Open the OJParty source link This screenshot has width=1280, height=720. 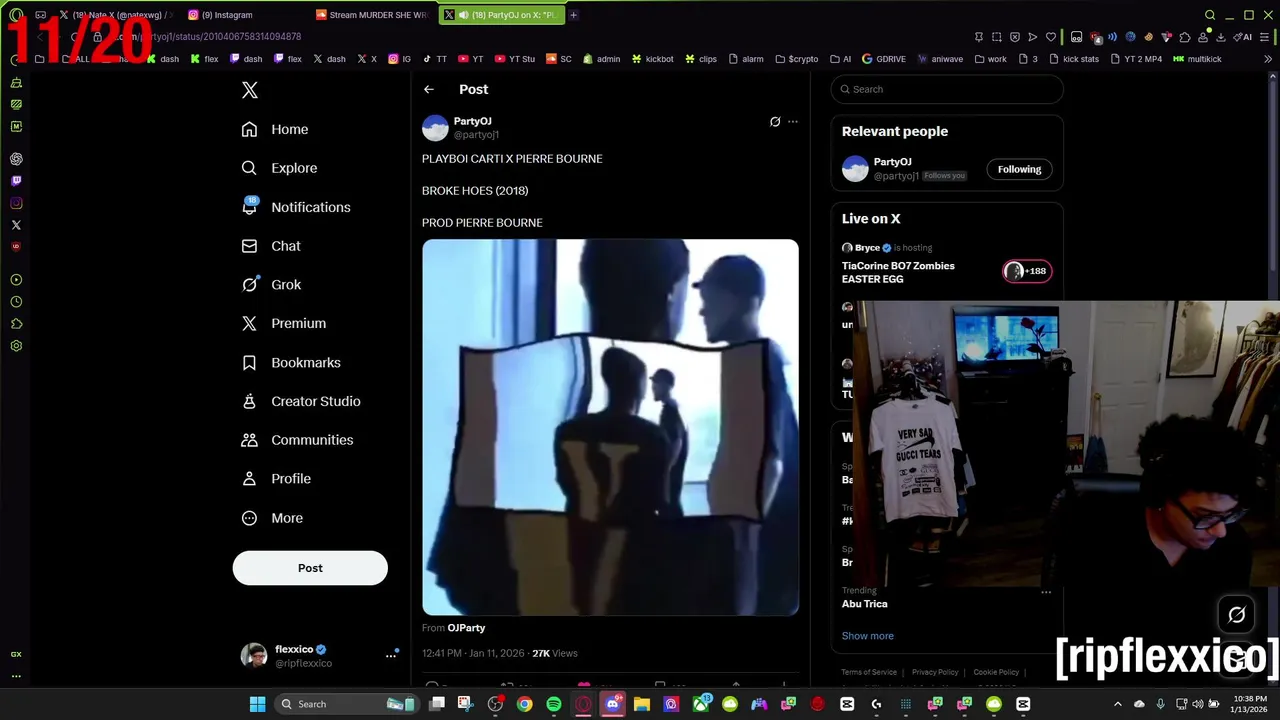click(x=466, y=628)
